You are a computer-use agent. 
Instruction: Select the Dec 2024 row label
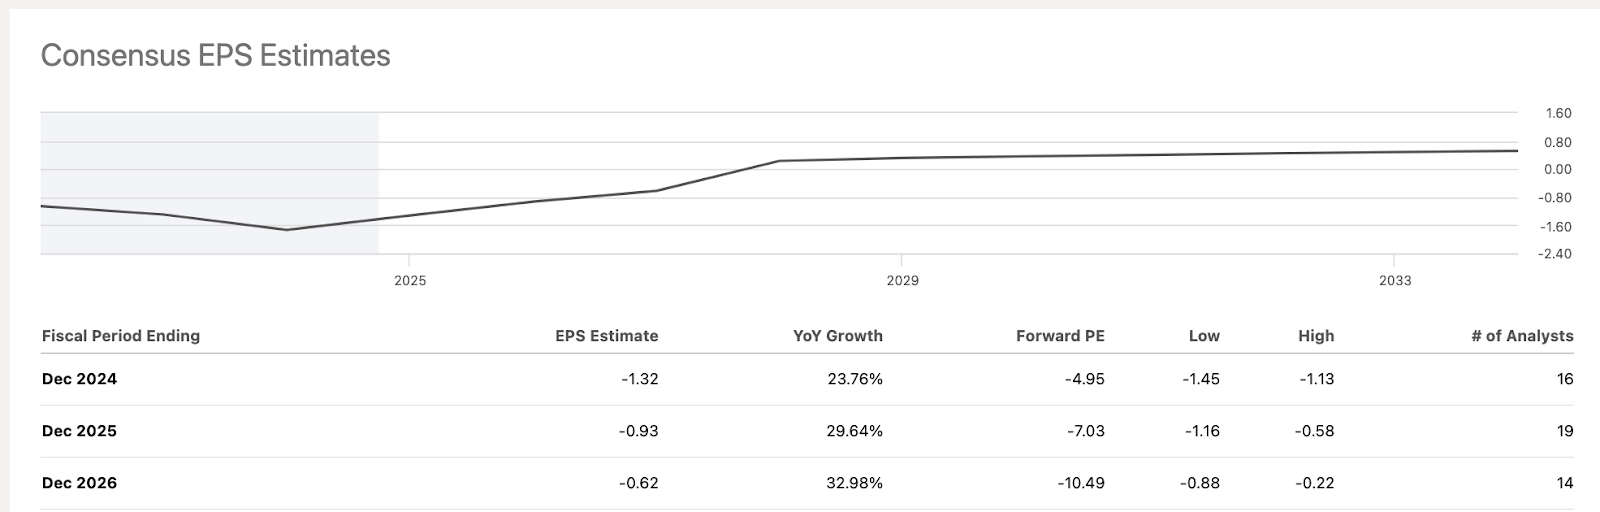pos(79,379)
